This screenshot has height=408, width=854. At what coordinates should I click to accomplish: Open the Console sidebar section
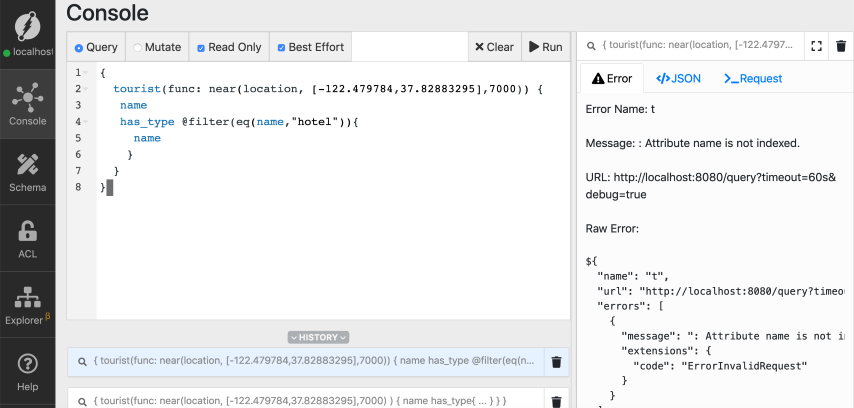click(x=28, y=104)
